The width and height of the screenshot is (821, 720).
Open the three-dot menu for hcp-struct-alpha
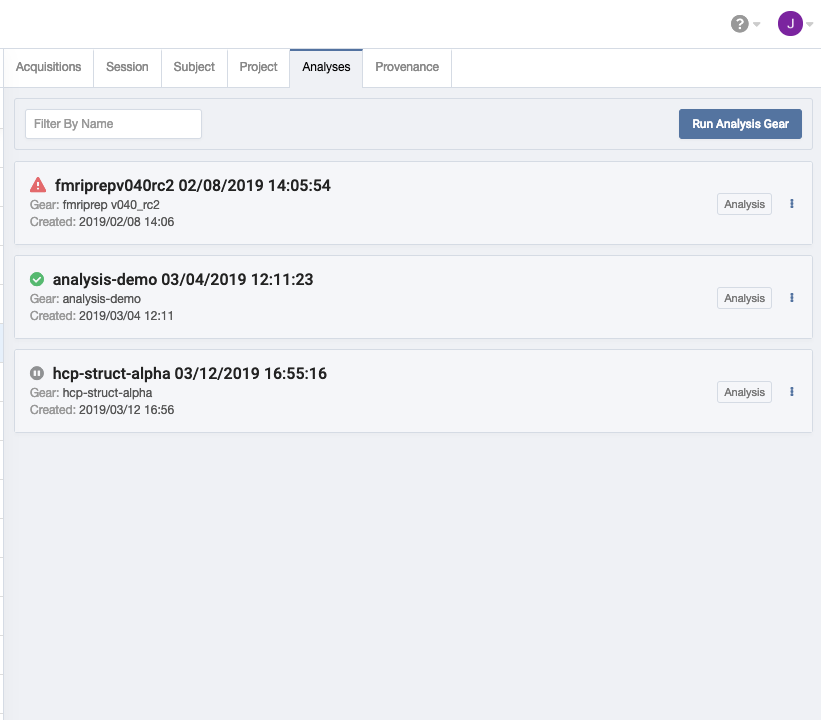(x=792, y=392)
